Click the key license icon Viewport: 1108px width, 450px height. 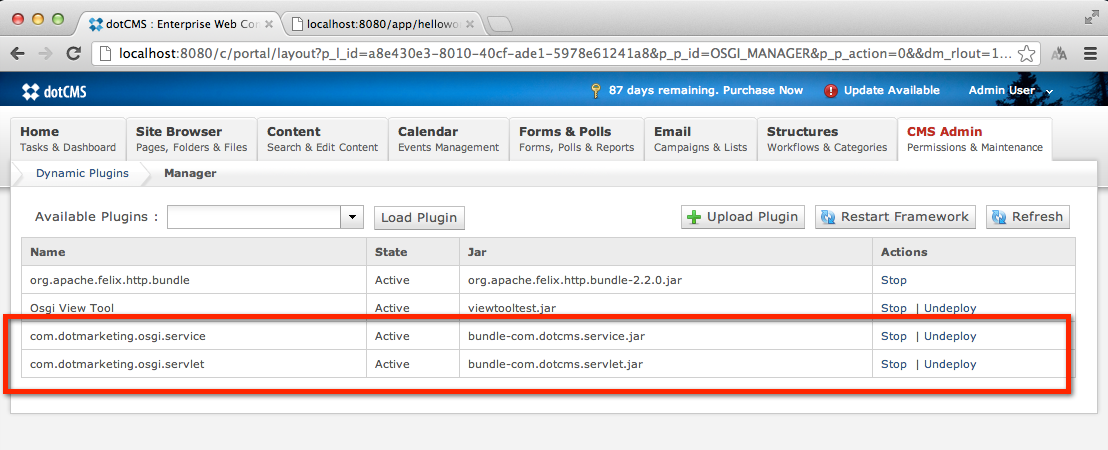pyautogui.click(x=596, y=91)
